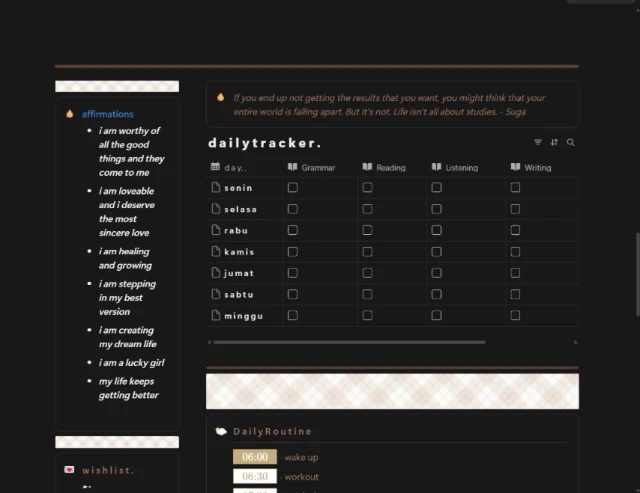Viewport: 640px width, 493px height.
Task: Tick the Grammar checkbox for senin
Action: point(293,187)
